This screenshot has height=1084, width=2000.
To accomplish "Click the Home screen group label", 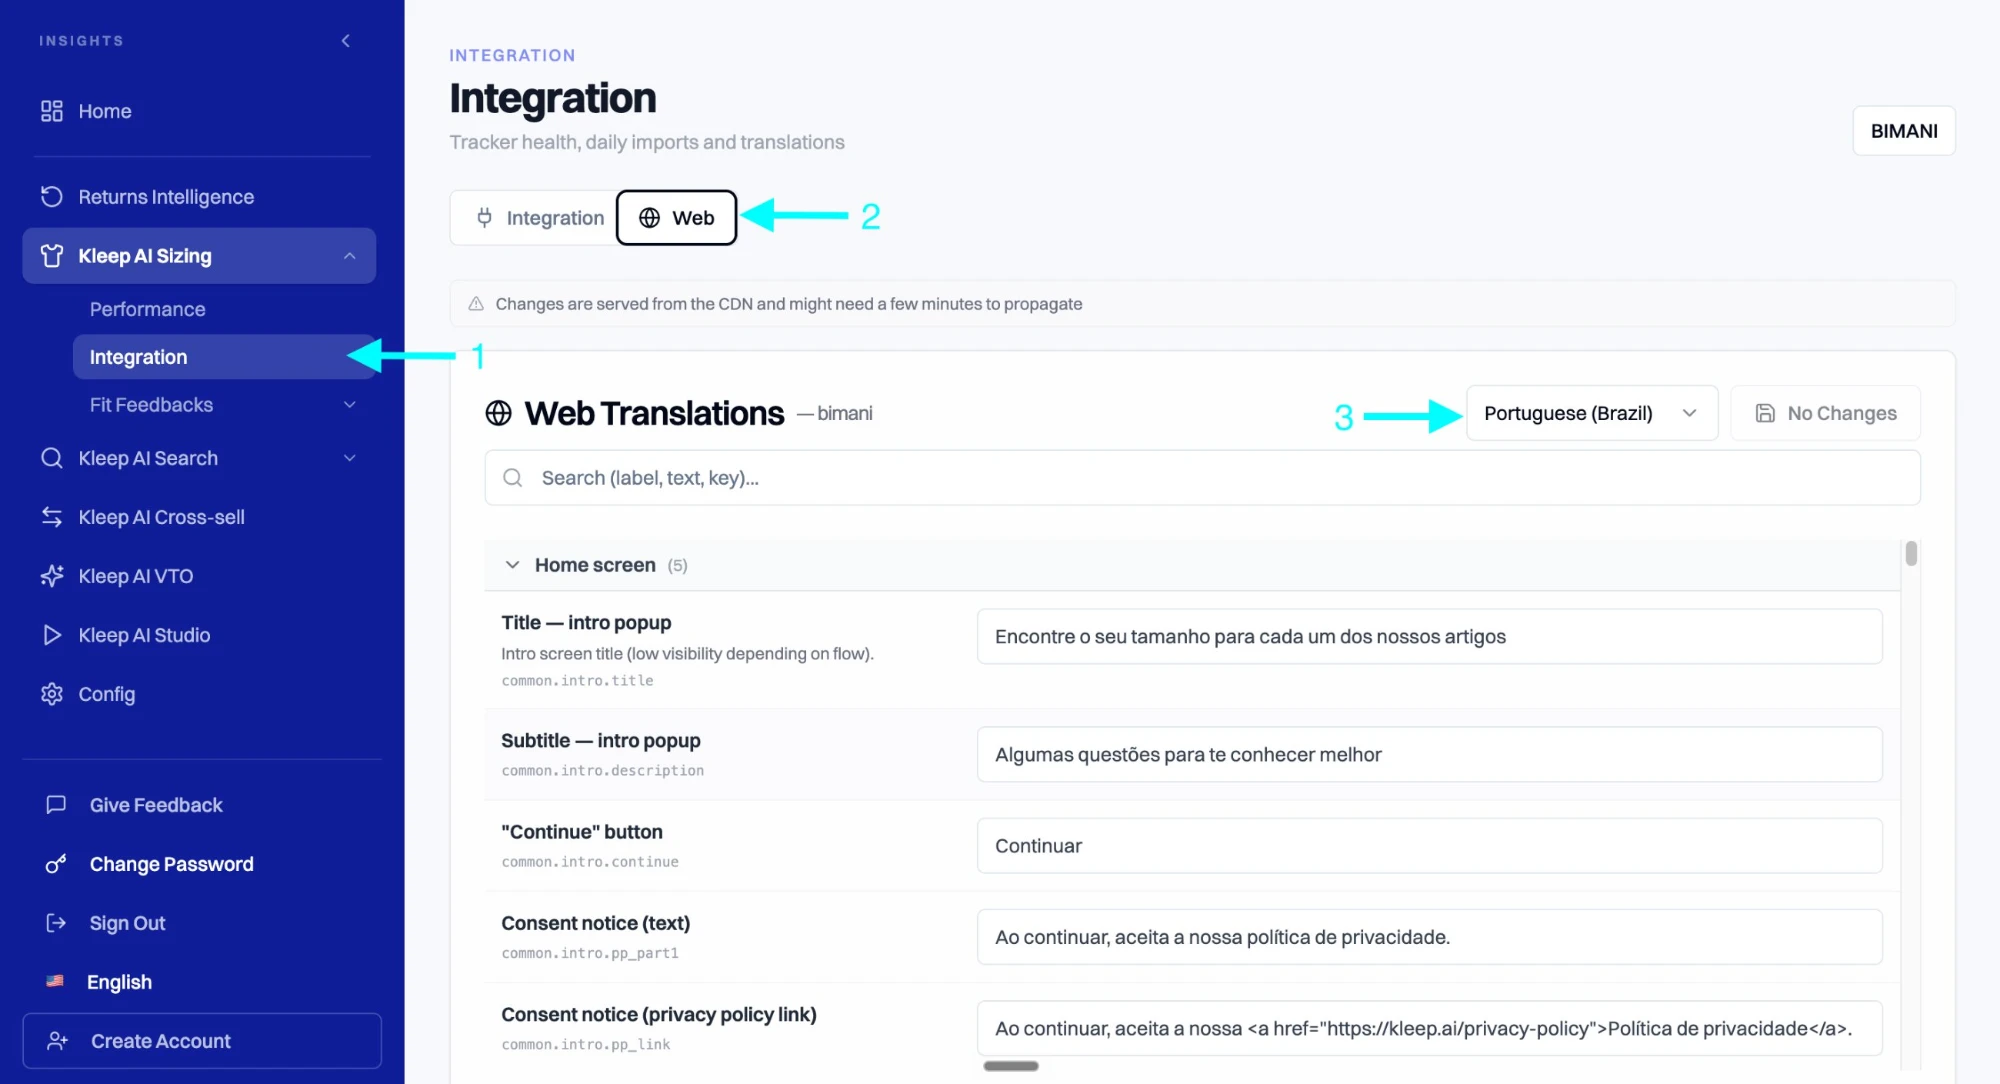I will (595, 565).
